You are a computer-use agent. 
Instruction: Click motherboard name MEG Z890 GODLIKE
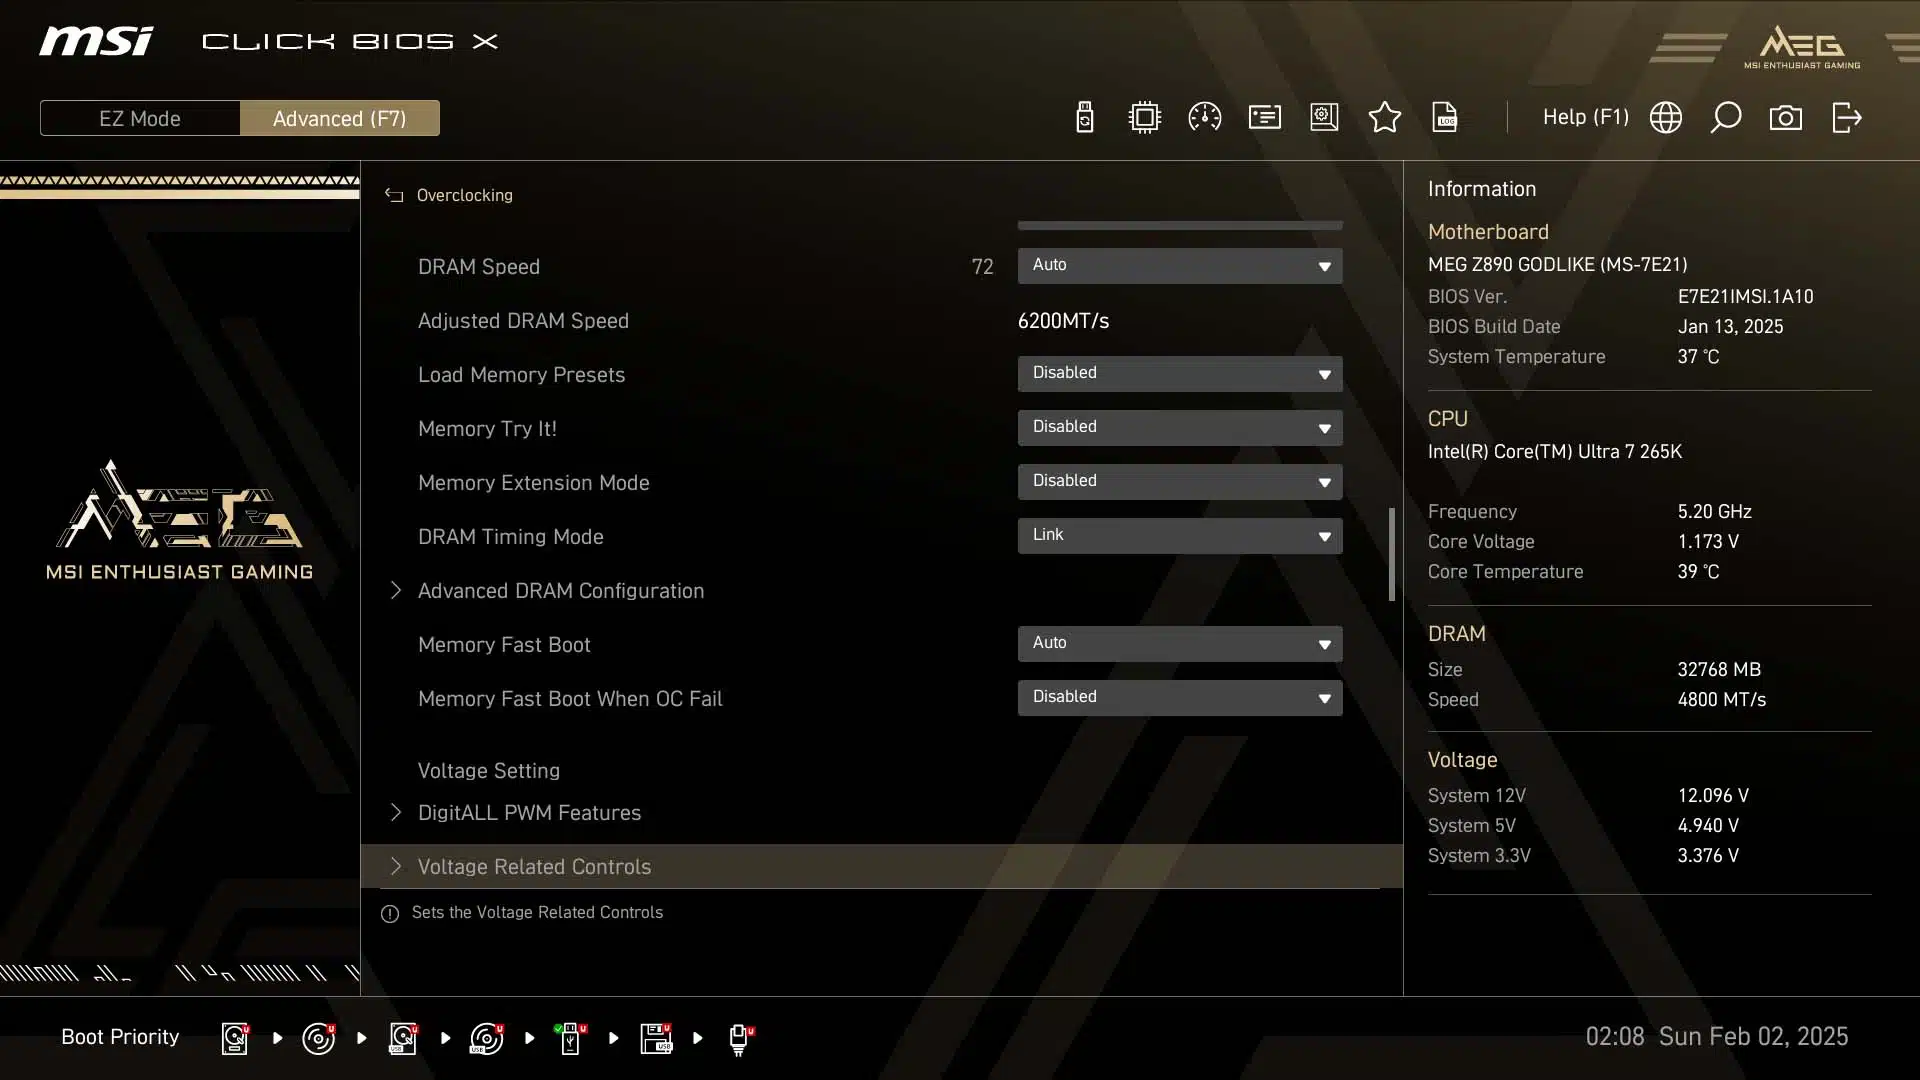click(x=1557, y=265)
